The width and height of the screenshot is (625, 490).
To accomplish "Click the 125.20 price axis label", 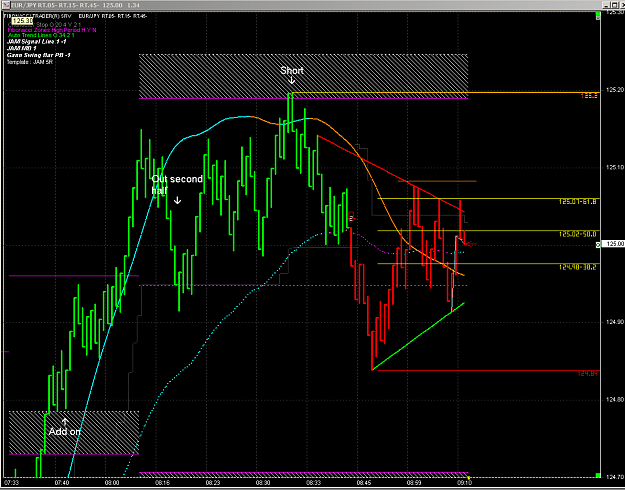I will (x=615, y=90).
